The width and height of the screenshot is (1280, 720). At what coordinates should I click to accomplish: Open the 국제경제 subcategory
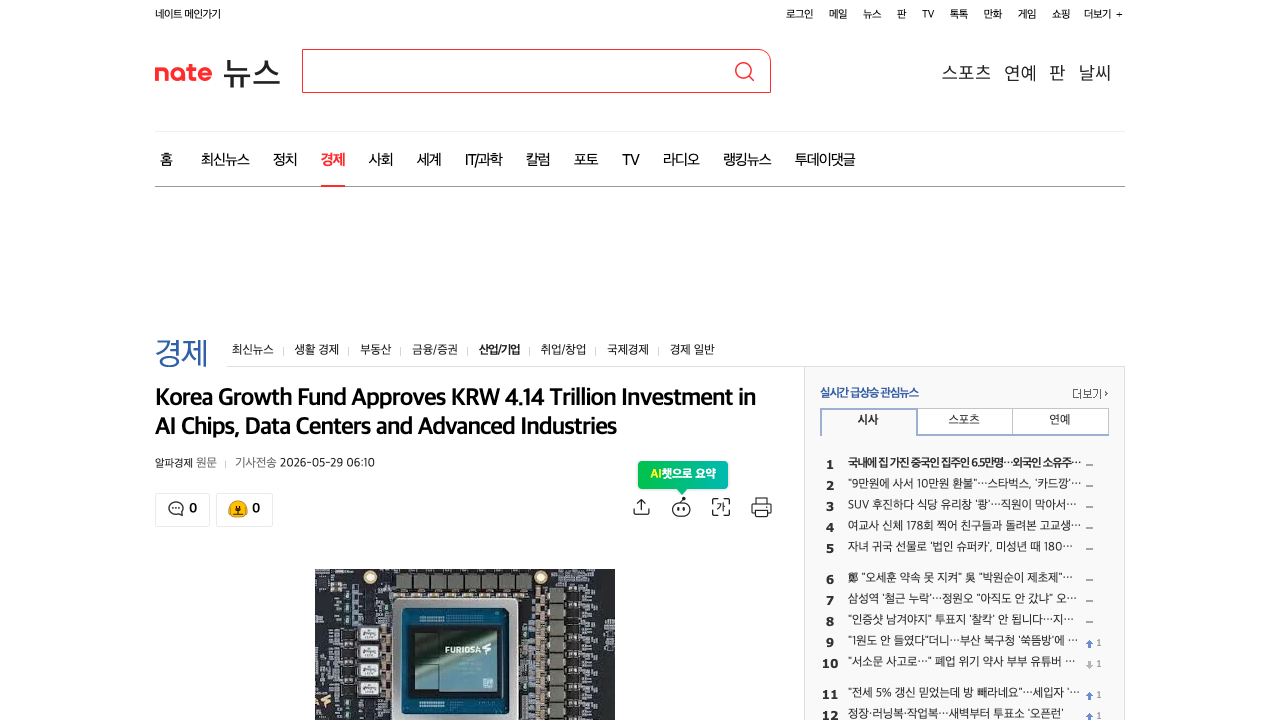tap(628, 350)
